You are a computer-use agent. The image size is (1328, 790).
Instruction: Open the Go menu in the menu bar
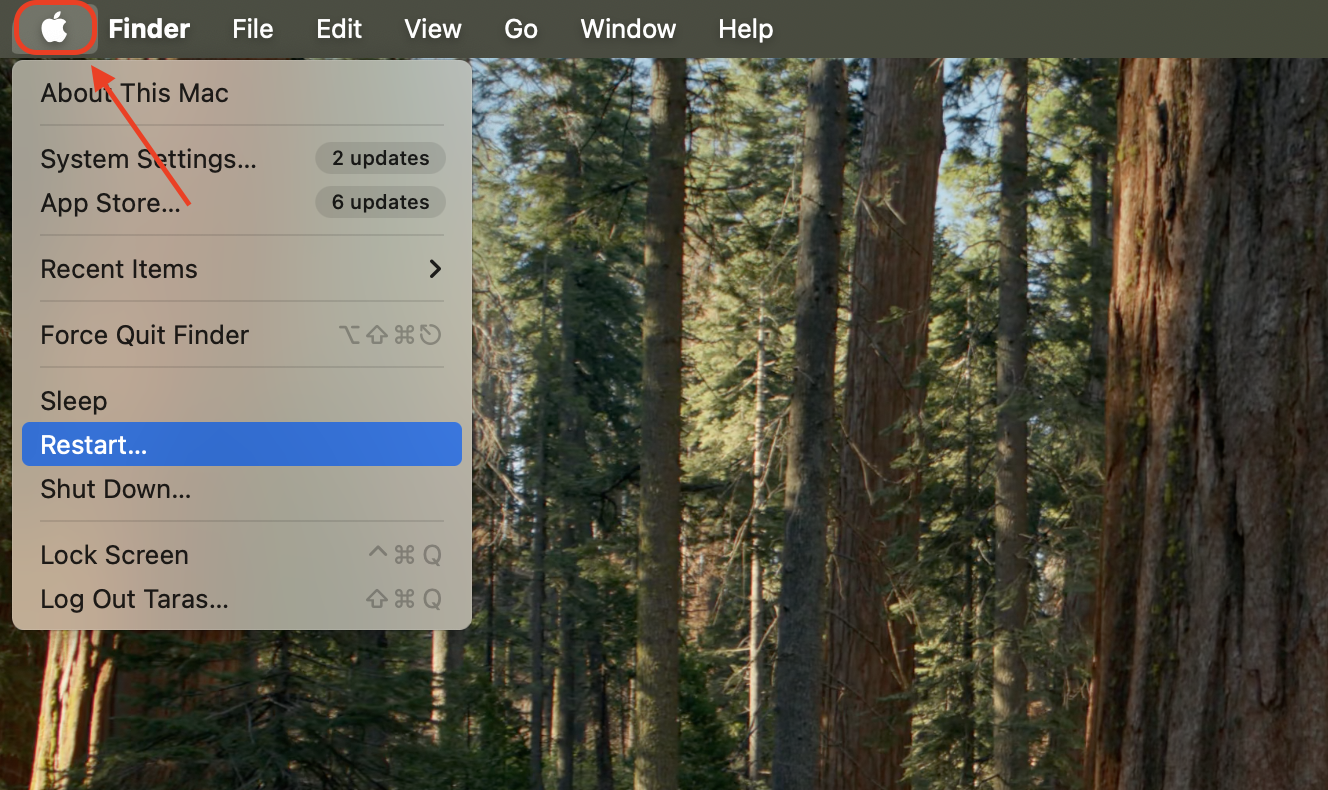pos(520,28)
